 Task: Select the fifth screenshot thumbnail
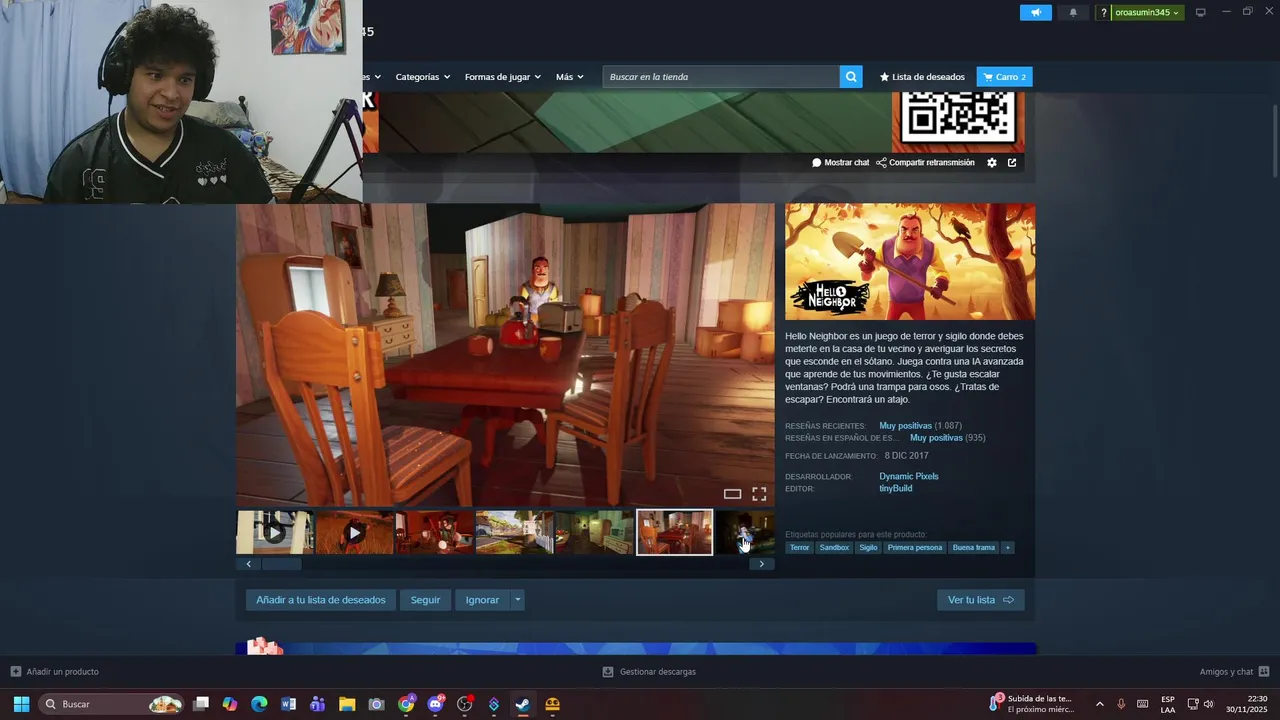point(594,532)
